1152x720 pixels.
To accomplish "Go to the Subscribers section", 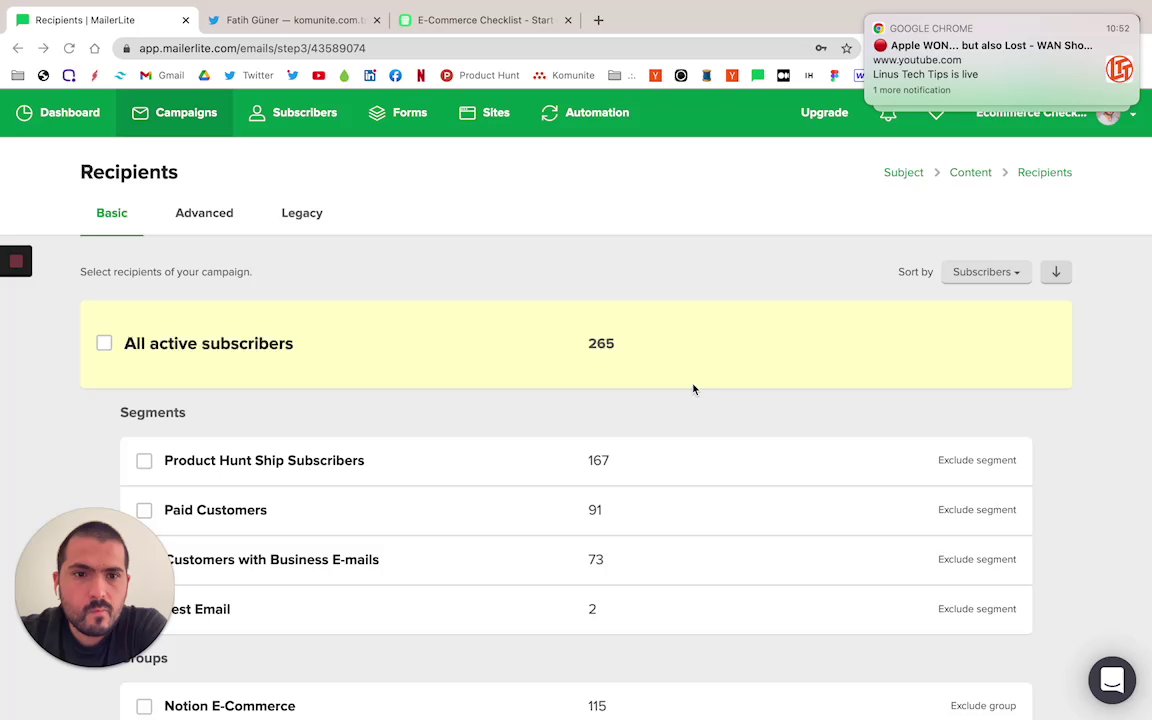I will (x=293, y=113).
